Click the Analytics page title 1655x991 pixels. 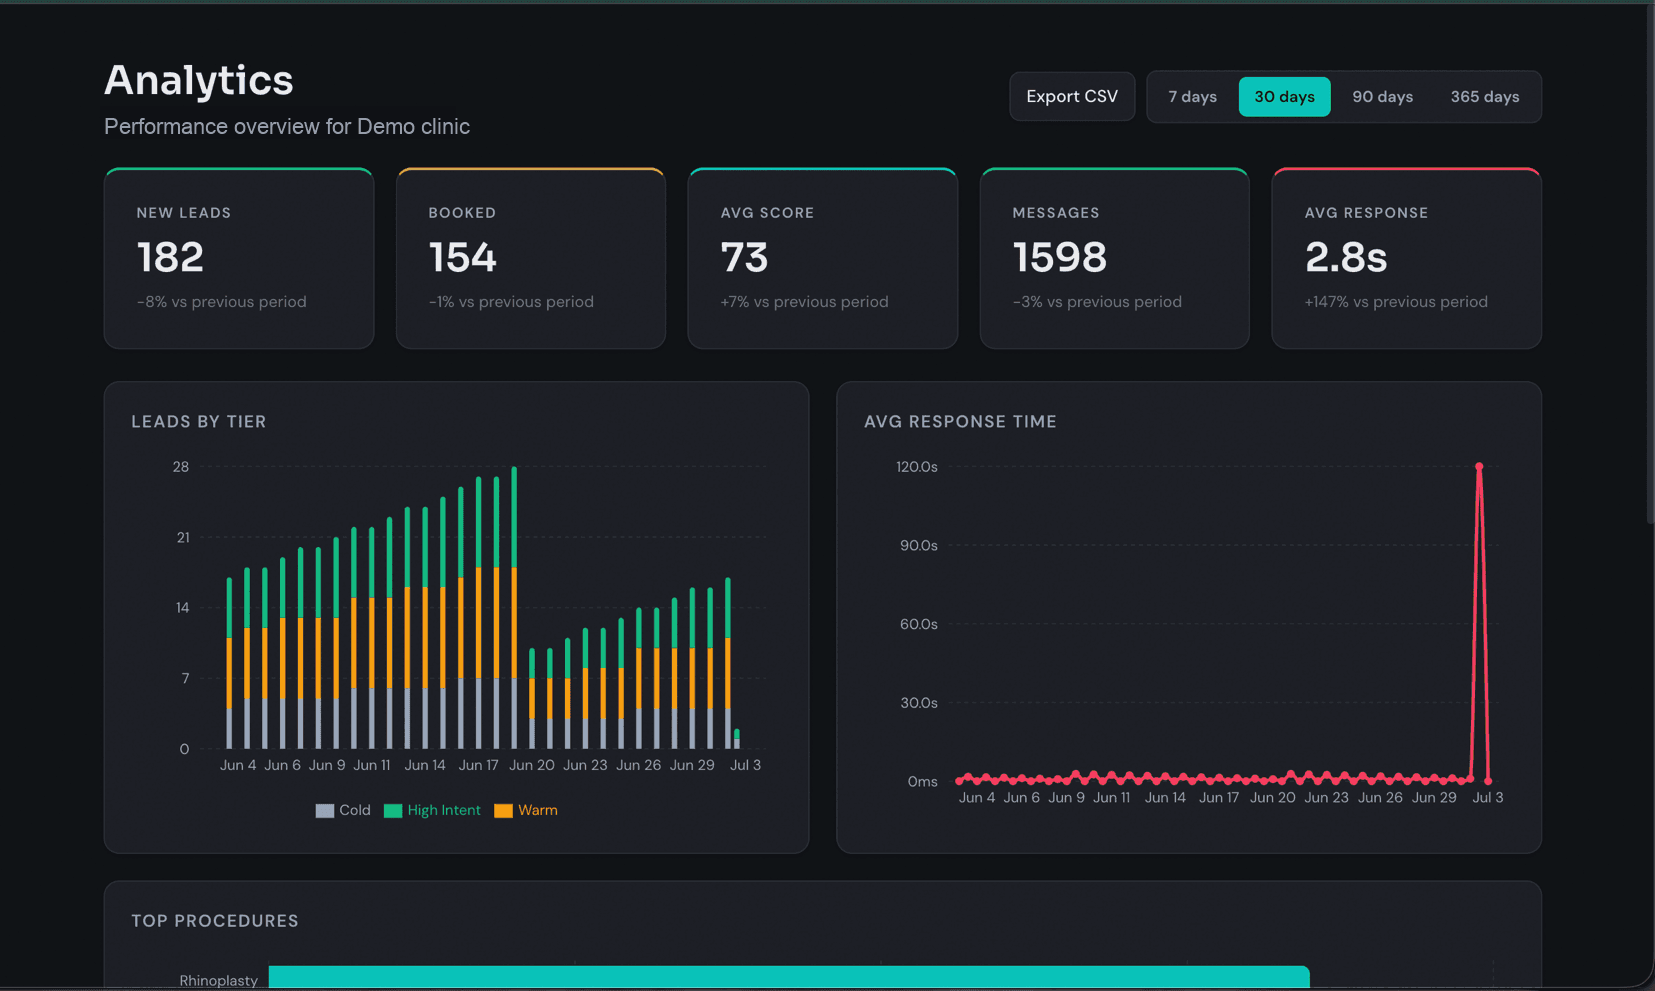pos(199,80)
